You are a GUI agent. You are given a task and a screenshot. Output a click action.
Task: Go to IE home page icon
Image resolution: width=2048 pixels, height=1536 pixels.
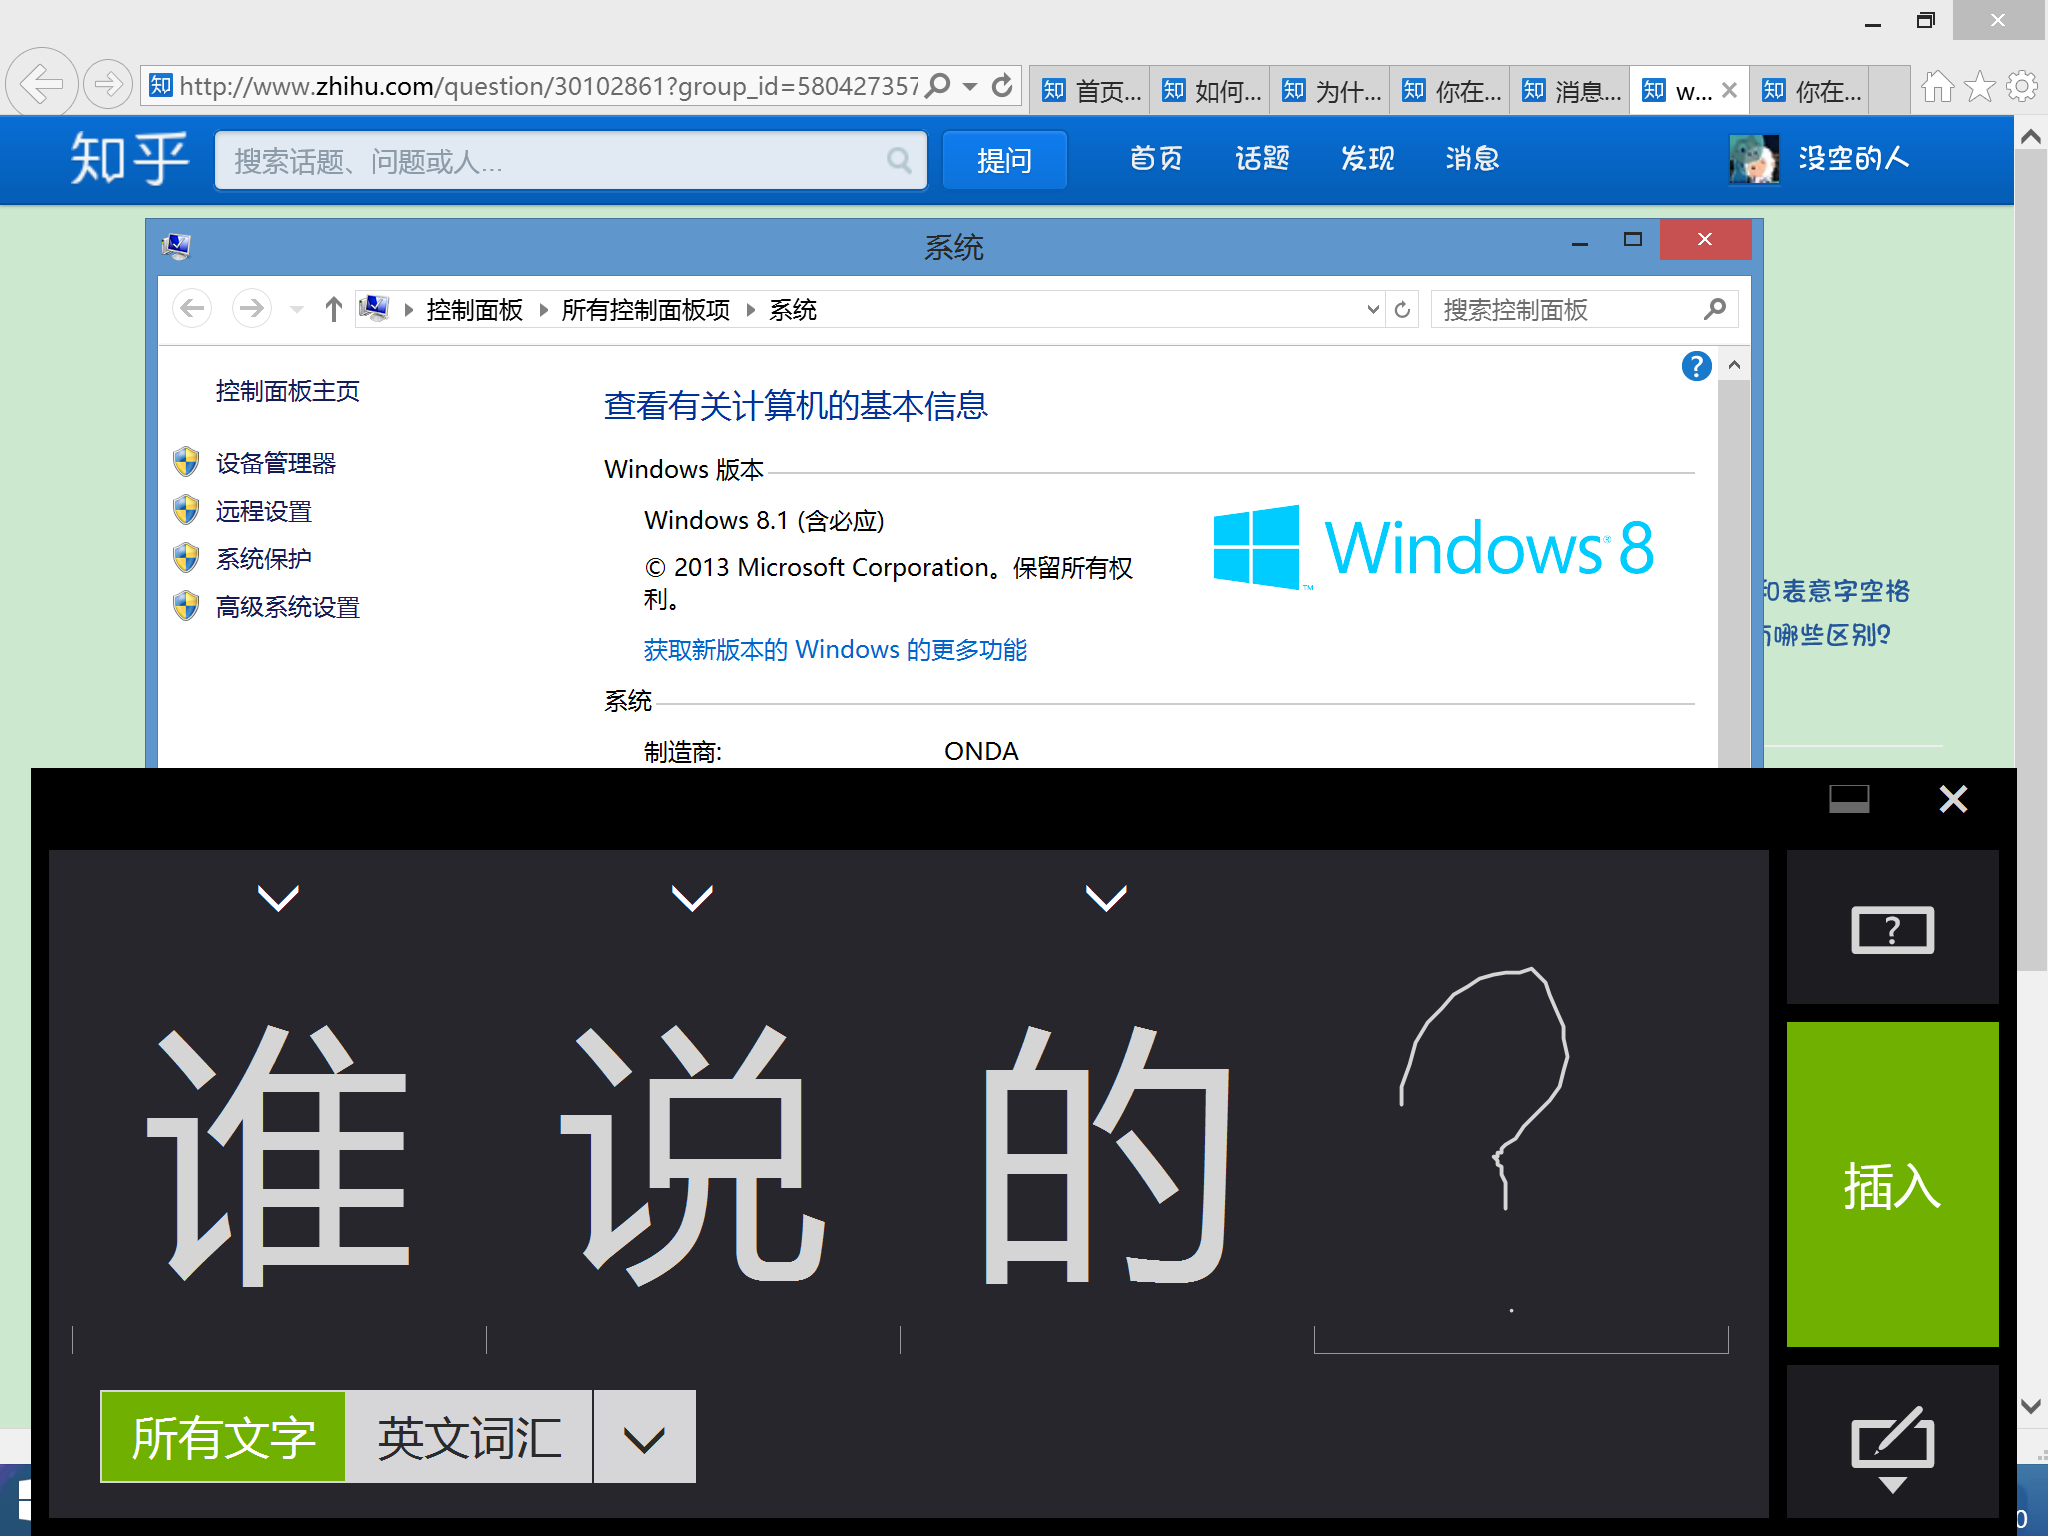(x=1937, y=88)
